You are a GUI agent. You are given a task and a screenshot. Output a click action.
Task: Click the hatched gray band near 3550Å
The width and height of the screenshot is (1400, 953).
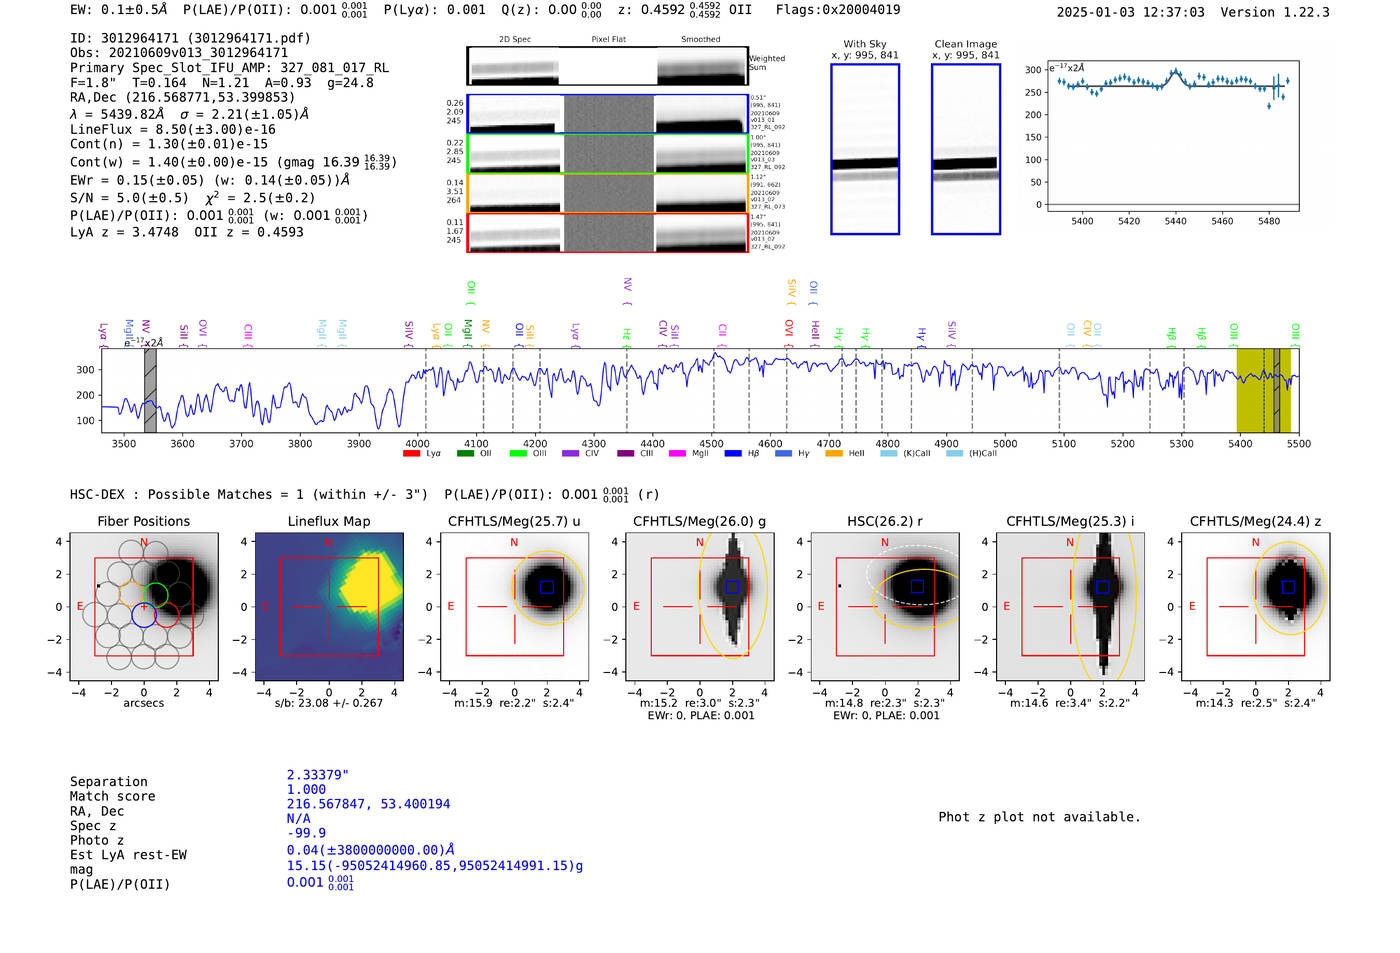150,390
